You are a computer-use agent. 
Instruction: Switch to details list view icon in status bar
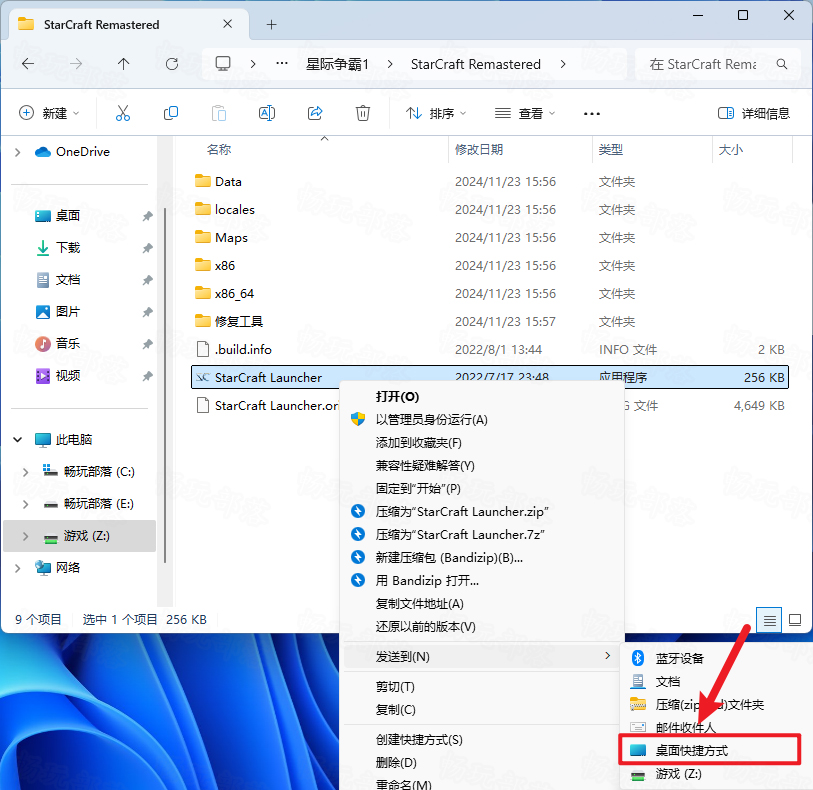point(769,620)
